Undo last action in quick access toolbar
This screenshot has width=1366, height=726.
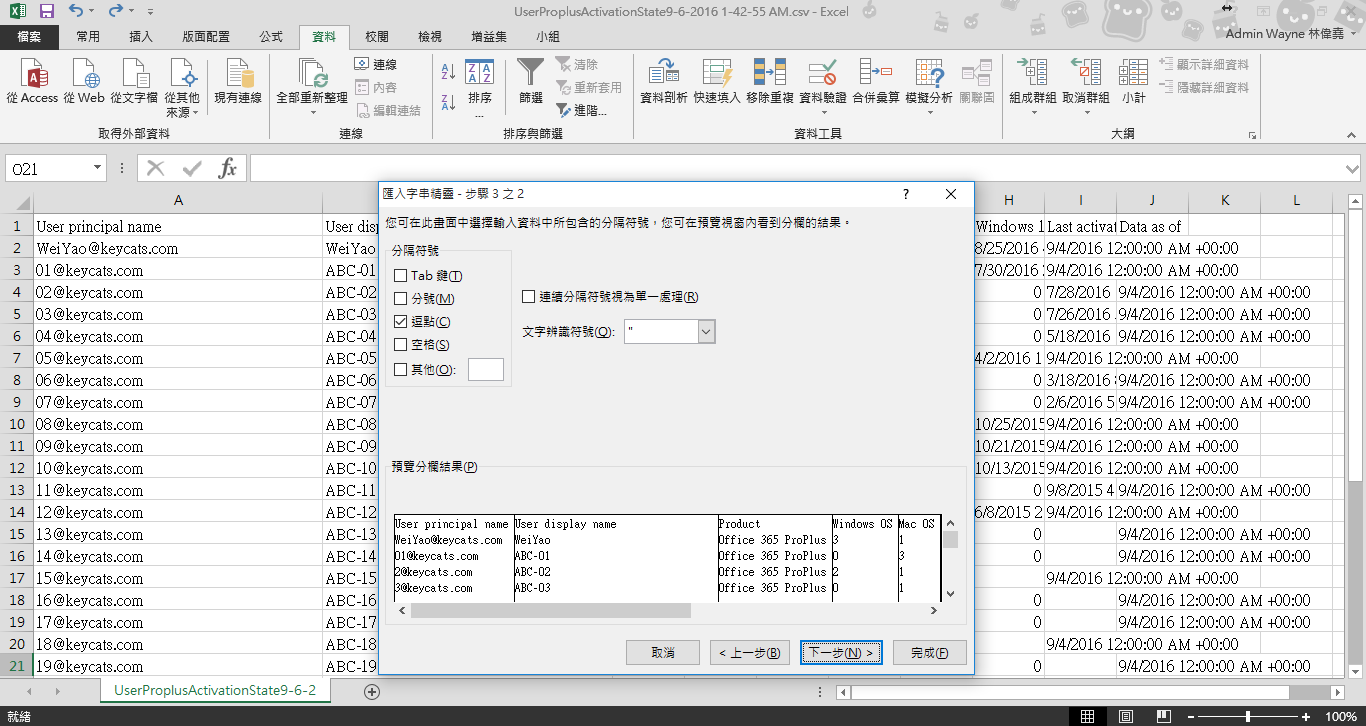click(77, 12)
